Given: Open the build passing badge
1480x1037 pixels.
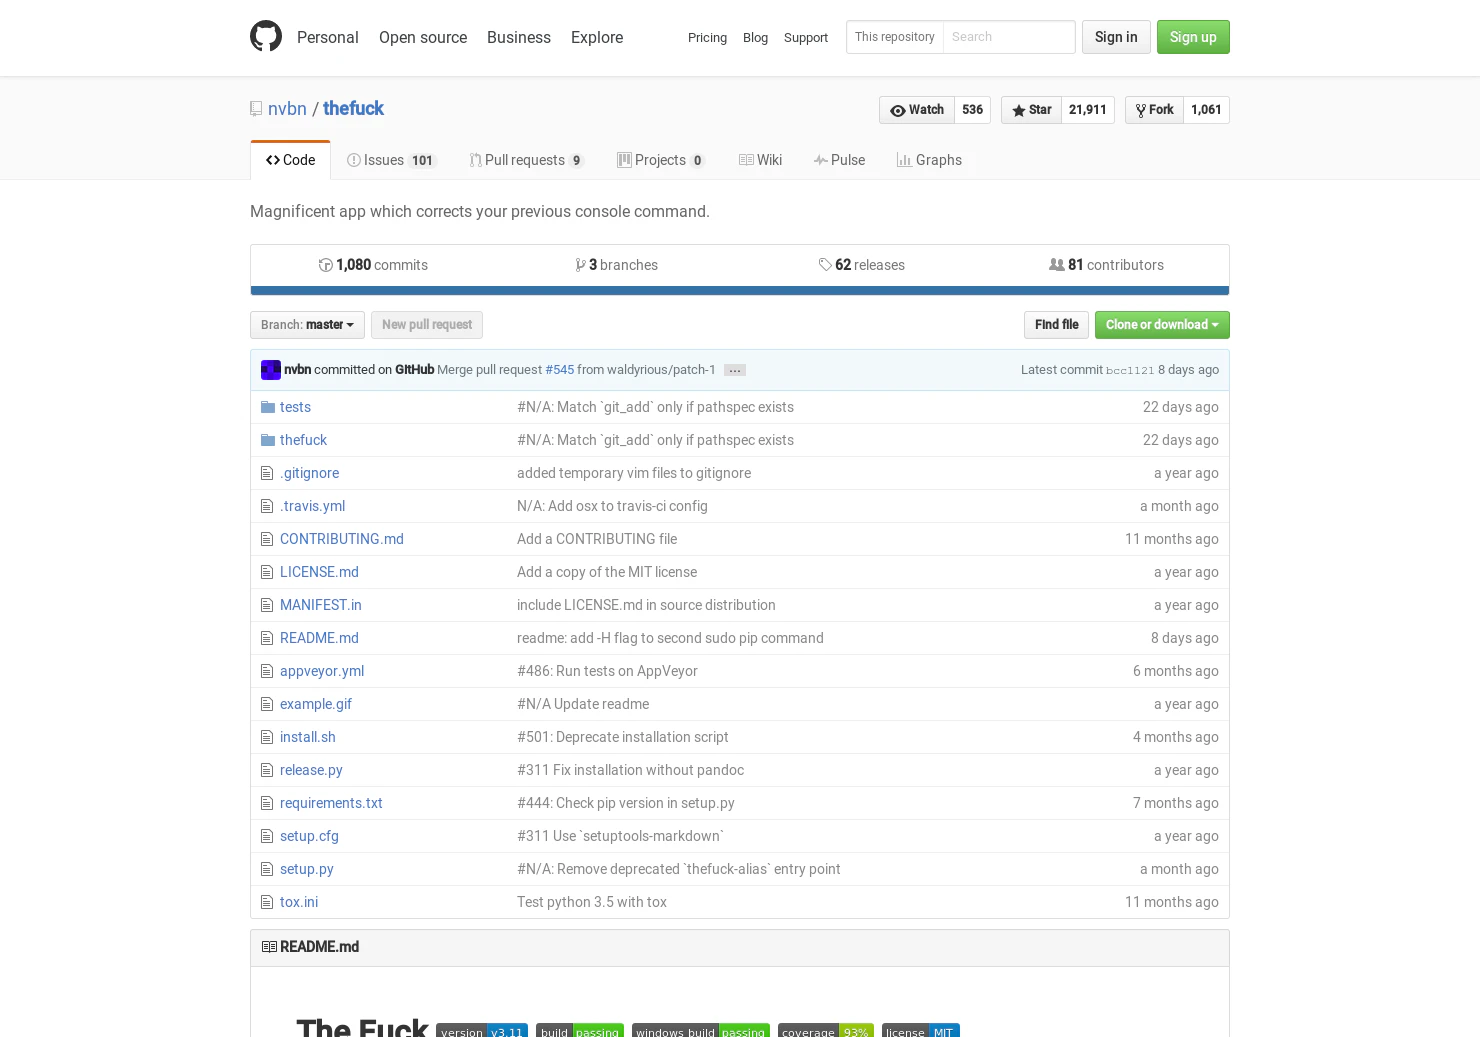Looking at the screenshot, I should pyautogui.click(x=580, y=1031).
